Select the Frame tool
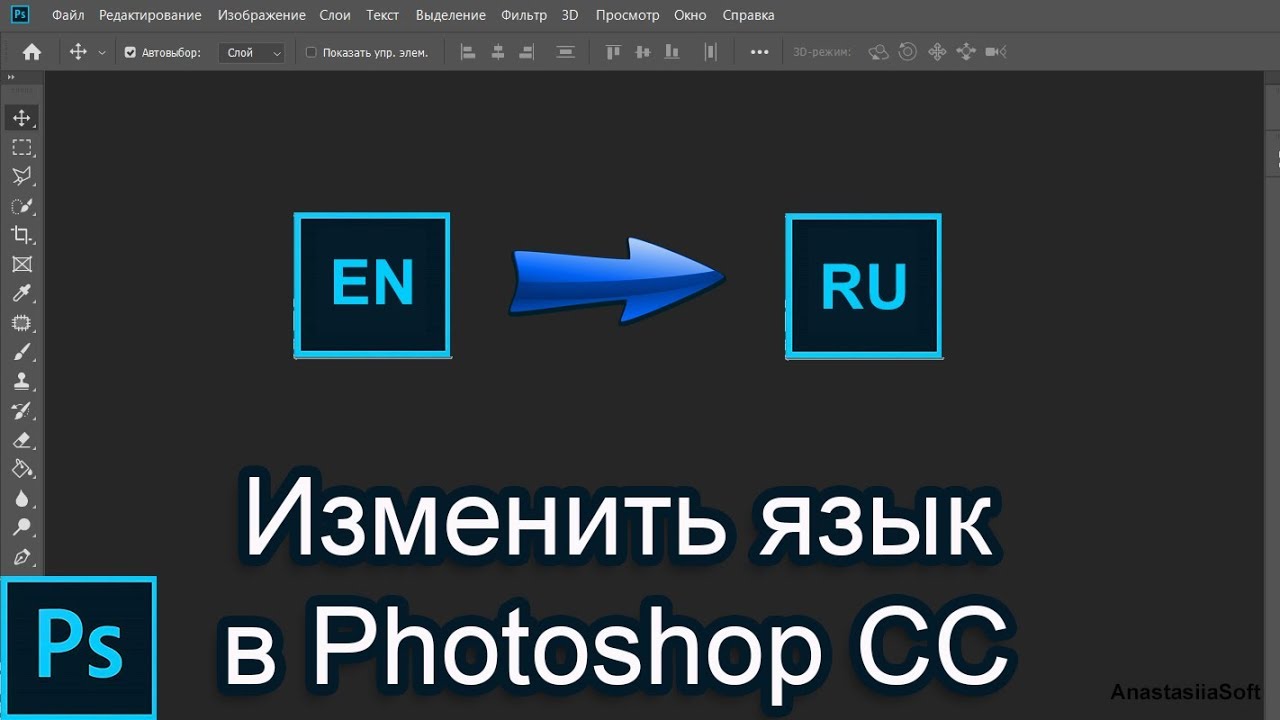1280x720 pixels. (21, 264)
